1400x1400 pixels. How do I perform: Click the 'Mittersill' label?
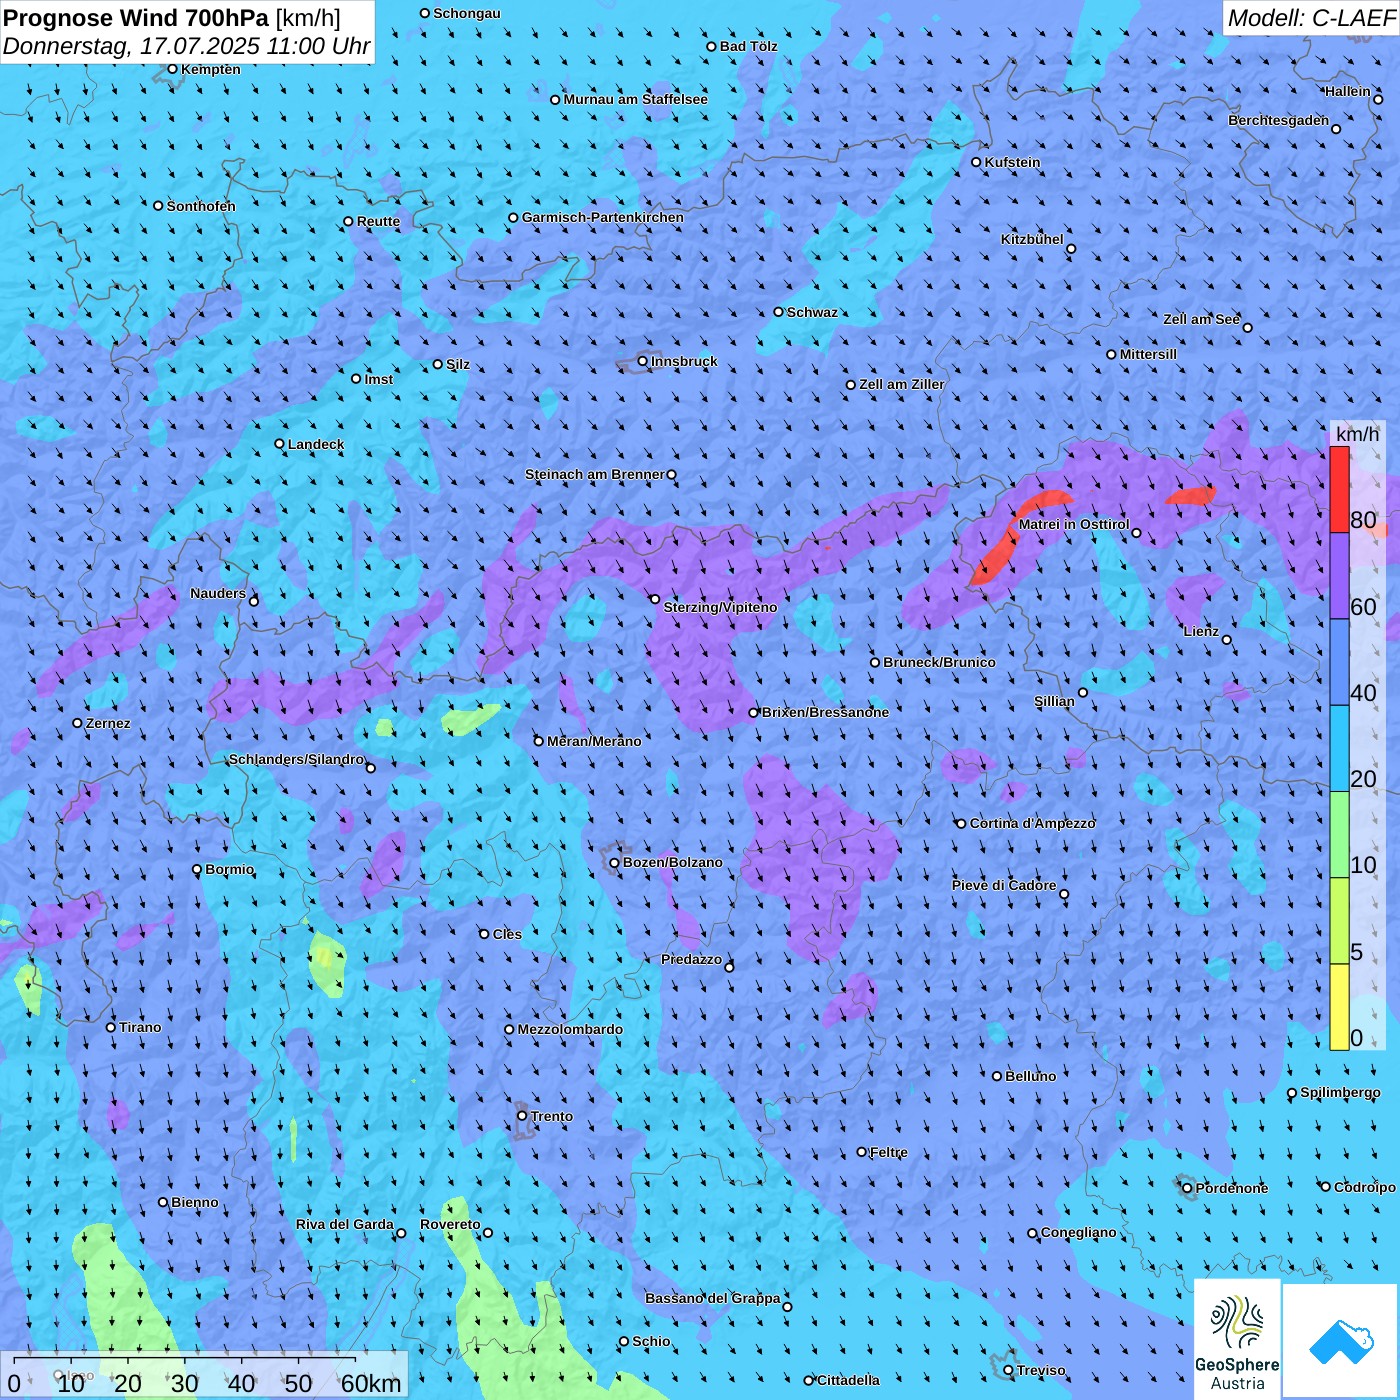(1148, 354)
